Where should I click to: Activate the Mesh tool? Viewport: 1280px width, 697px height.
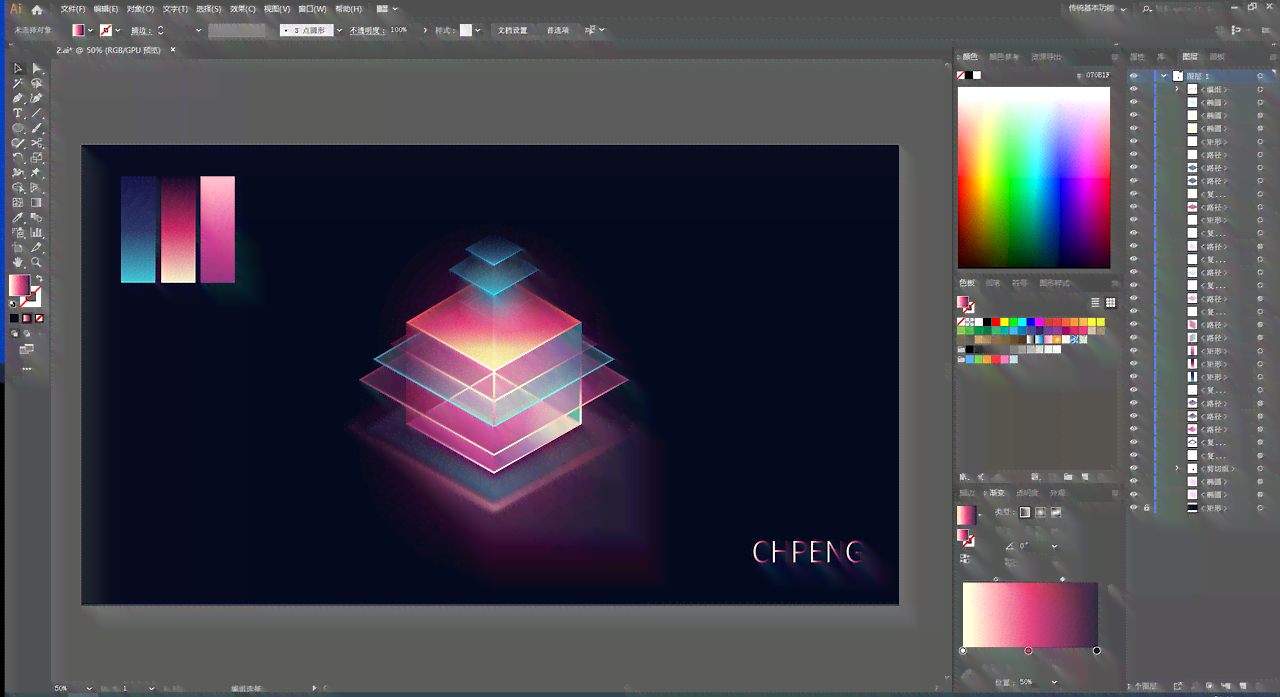pyautogui.click(x=18, y=203)
